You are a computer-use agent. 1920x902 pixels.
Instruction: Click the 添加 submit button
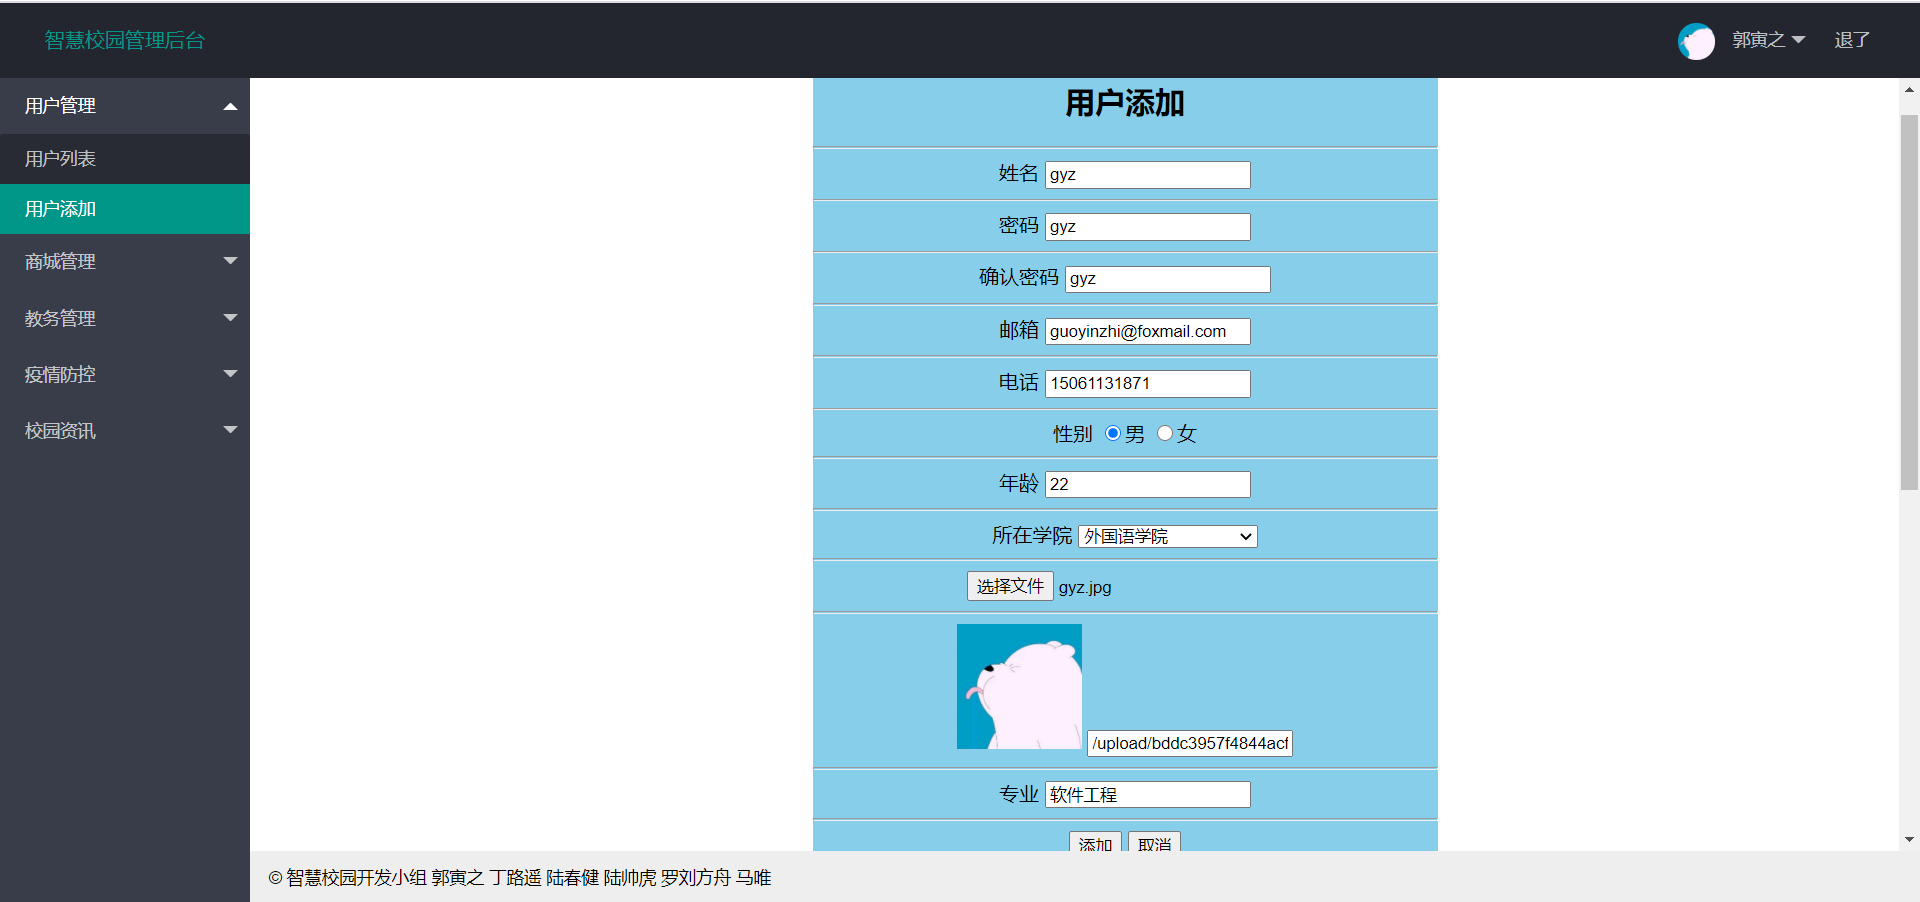click(x=1095, y=843)
